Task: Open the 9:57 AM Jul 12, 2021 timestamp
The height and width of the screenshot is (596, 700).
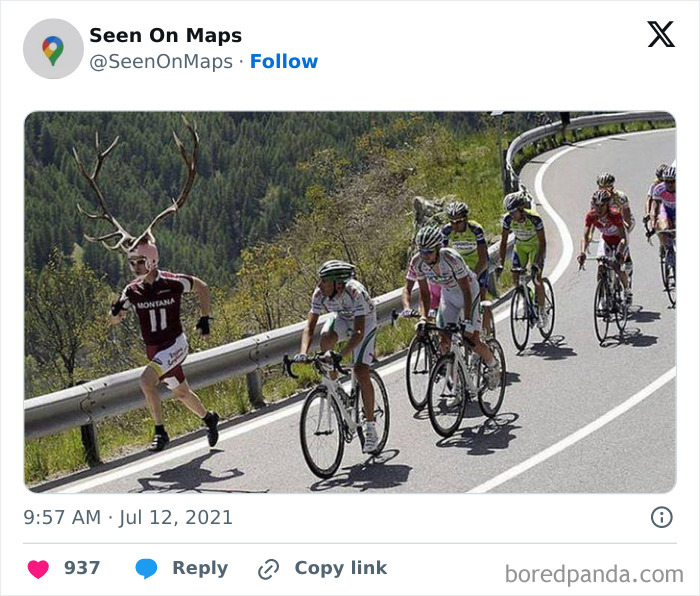Action: (x=128, y=517)
